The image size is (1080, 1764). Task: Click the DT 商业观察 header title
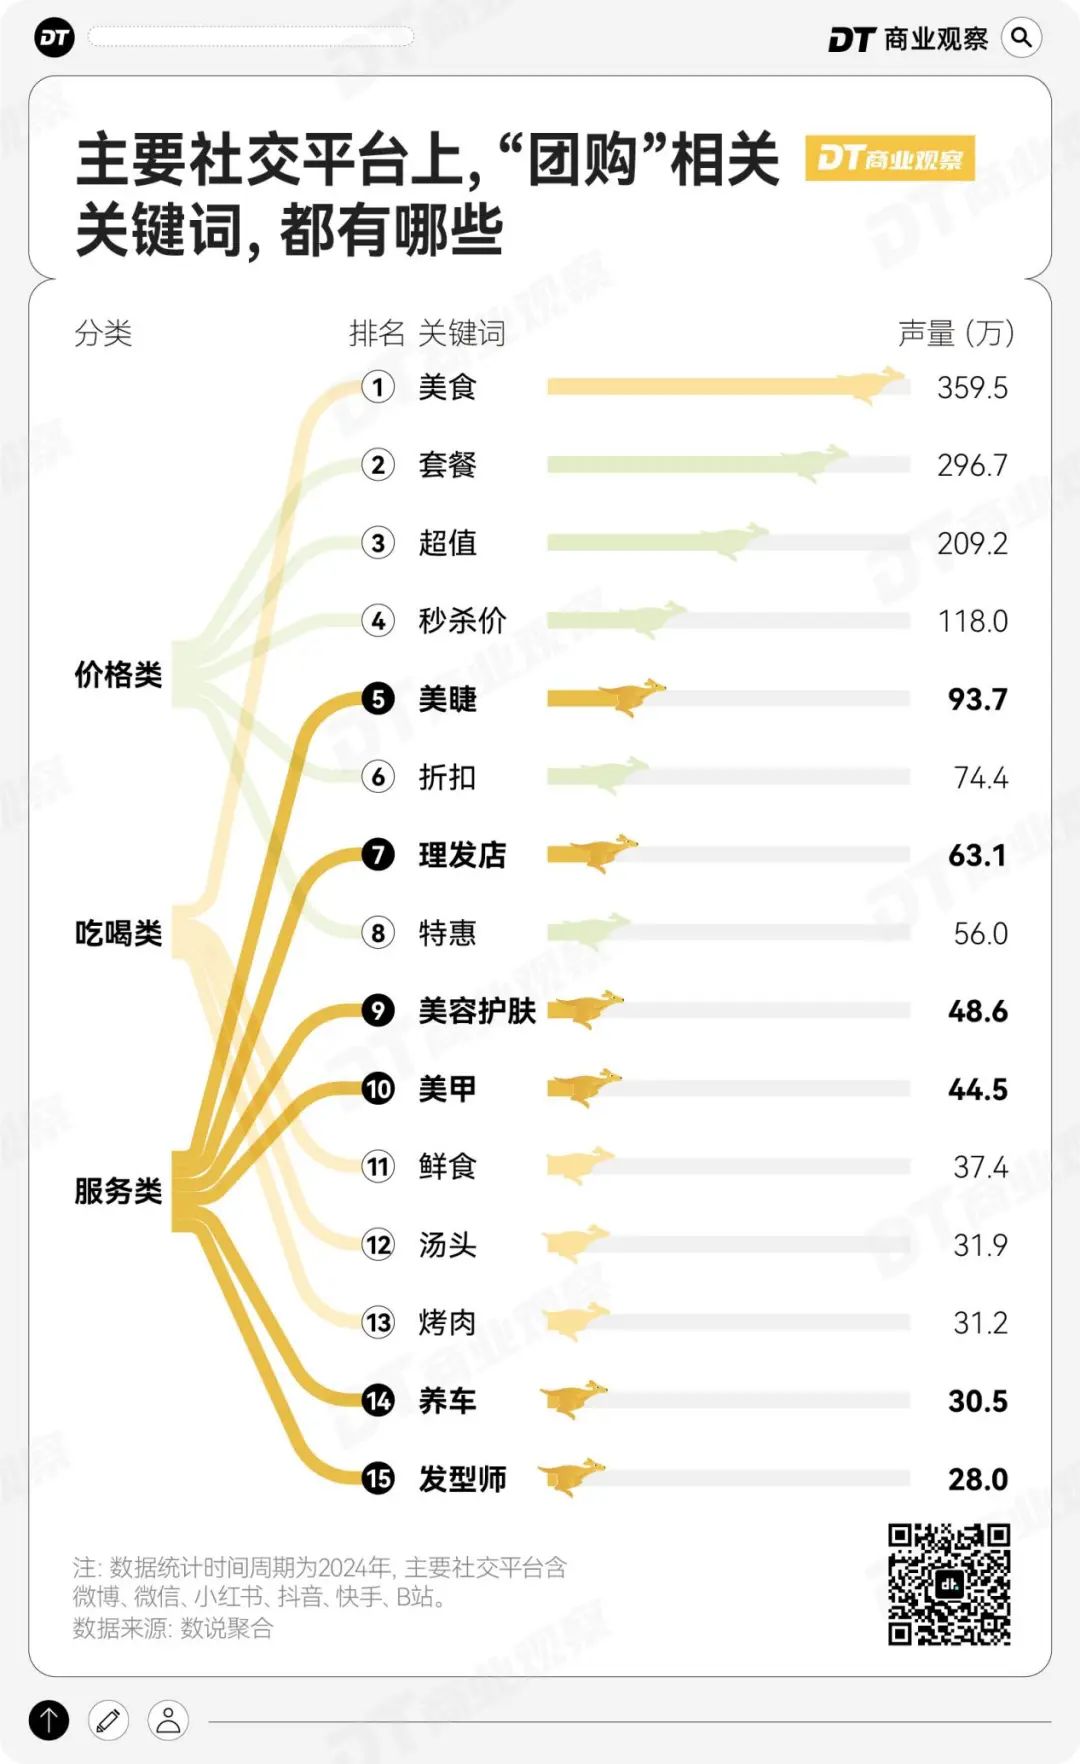pos(908,39)
